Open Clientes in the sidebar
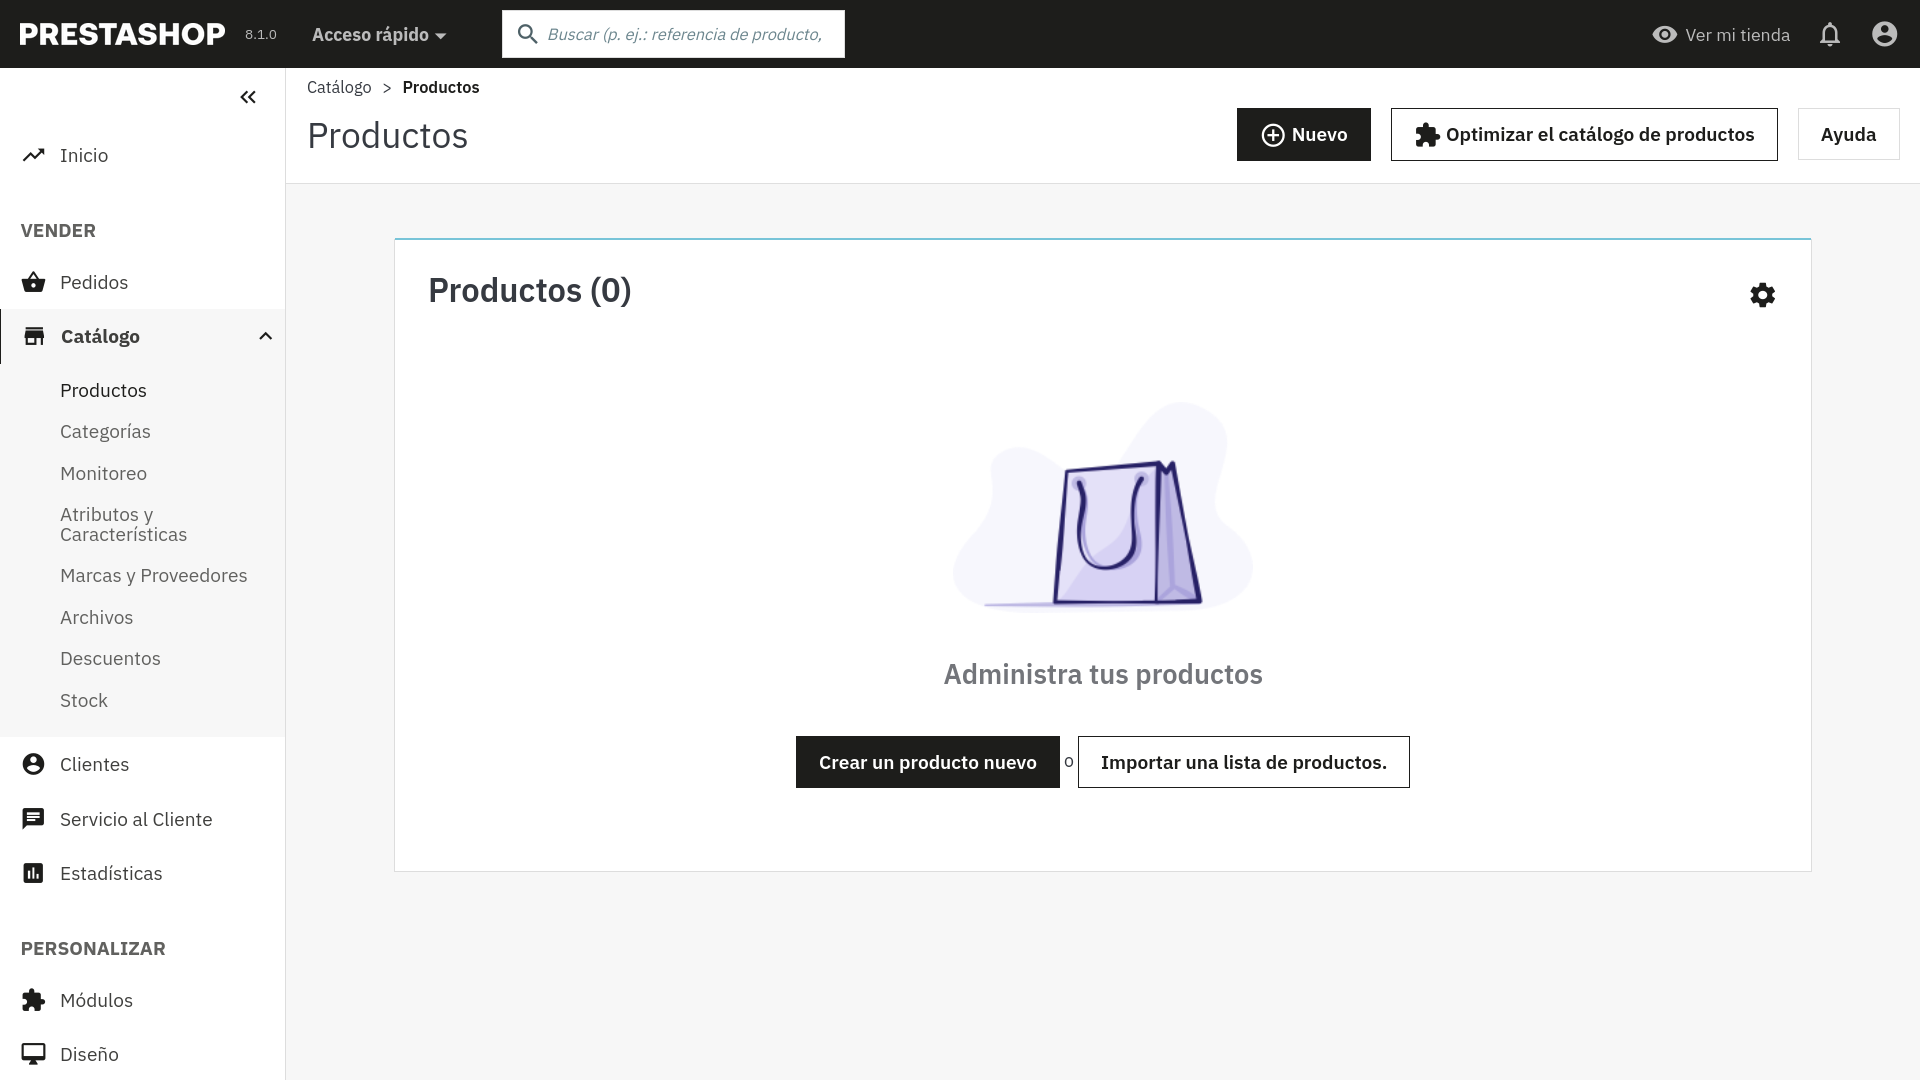1920x1080 pixels. pos(94,764)
